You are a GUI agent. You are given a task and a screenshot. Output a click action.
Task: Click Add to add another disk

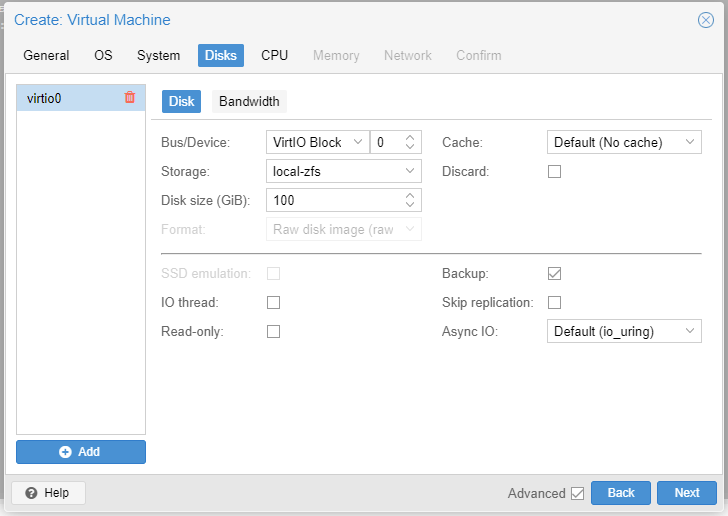(x=81, y=452)
